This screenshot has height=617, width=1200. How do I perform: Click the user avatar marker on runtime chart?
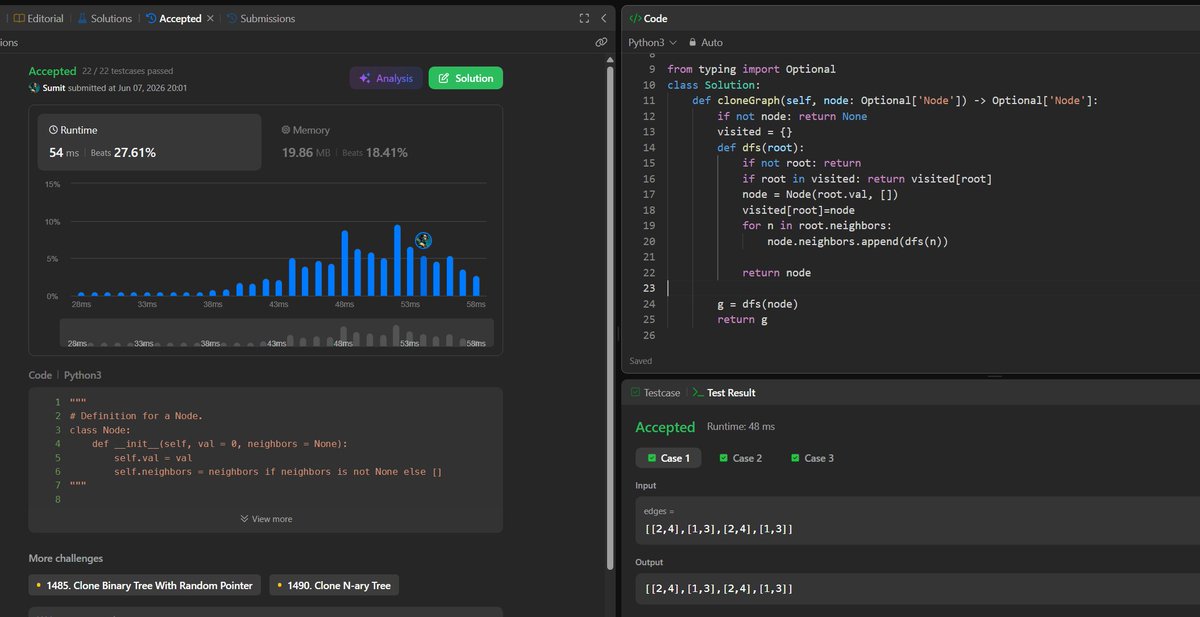[x=424, y=239]
